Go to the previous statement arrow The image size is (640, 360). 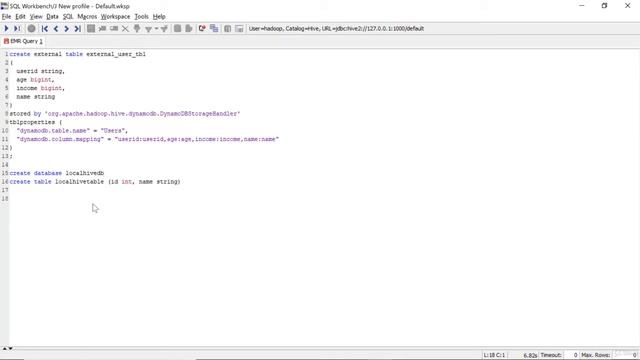56,29
